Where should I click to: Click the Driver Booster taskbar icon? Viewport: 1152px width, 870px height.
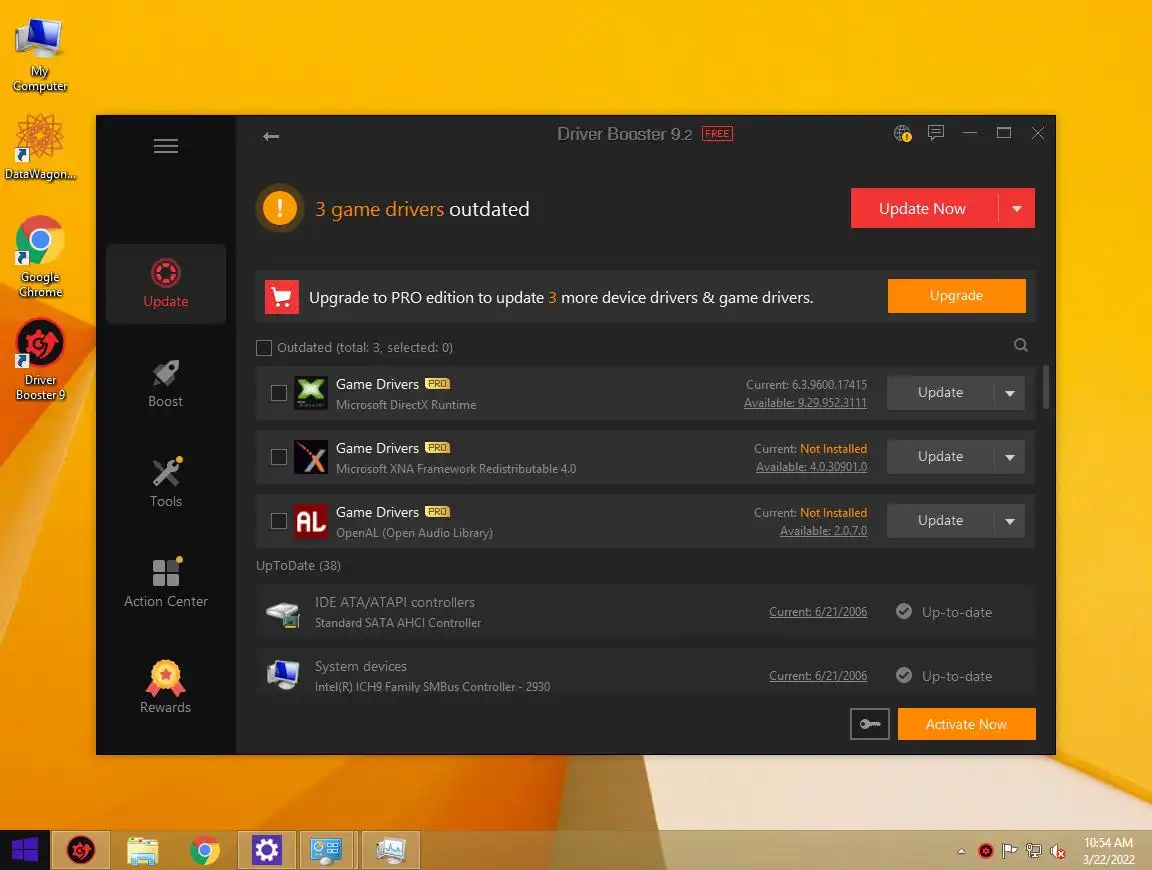(81, 850)
